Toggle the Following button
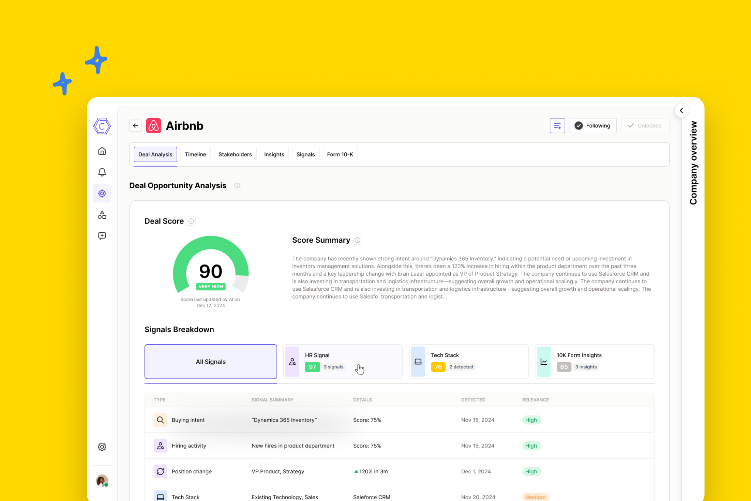This screenshot has width=751, height=501. 592,126
